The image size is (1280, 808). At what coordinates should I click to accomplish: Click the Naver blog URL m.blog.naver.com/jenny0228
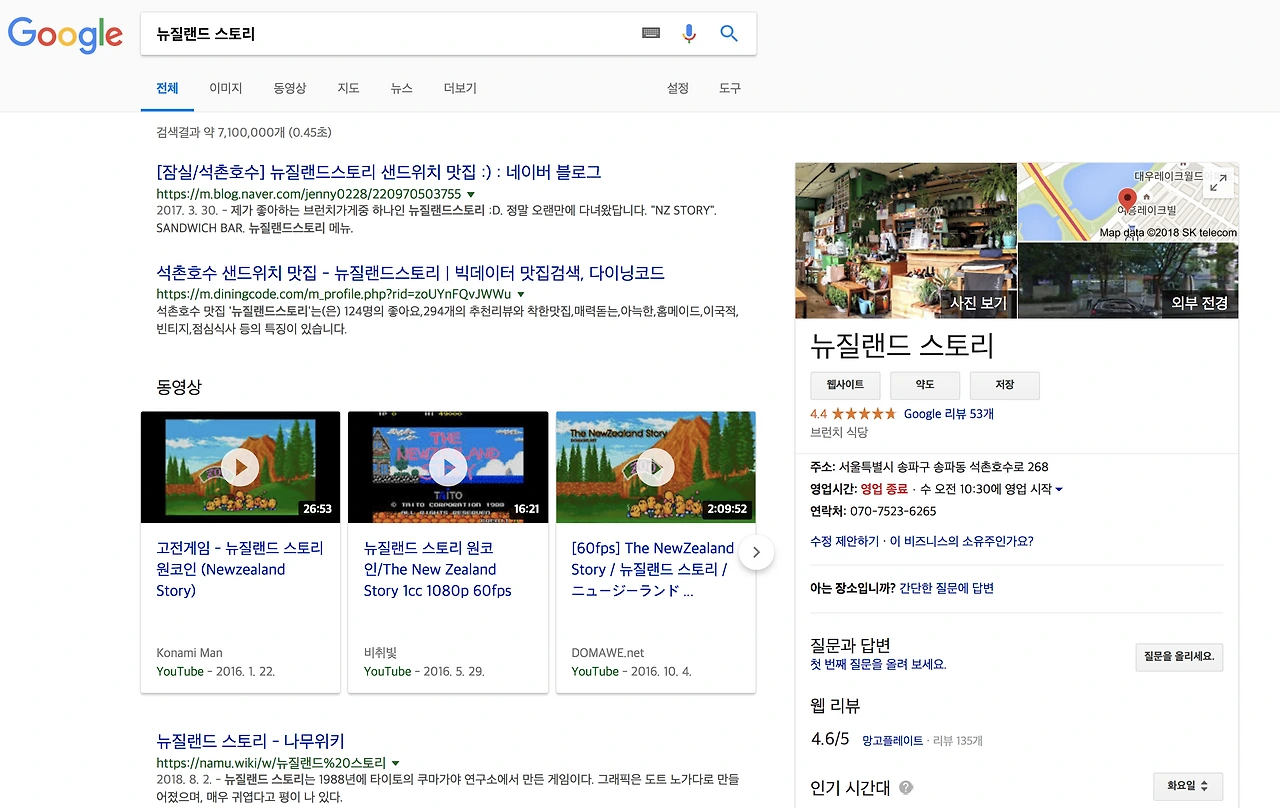pos(309,194)
